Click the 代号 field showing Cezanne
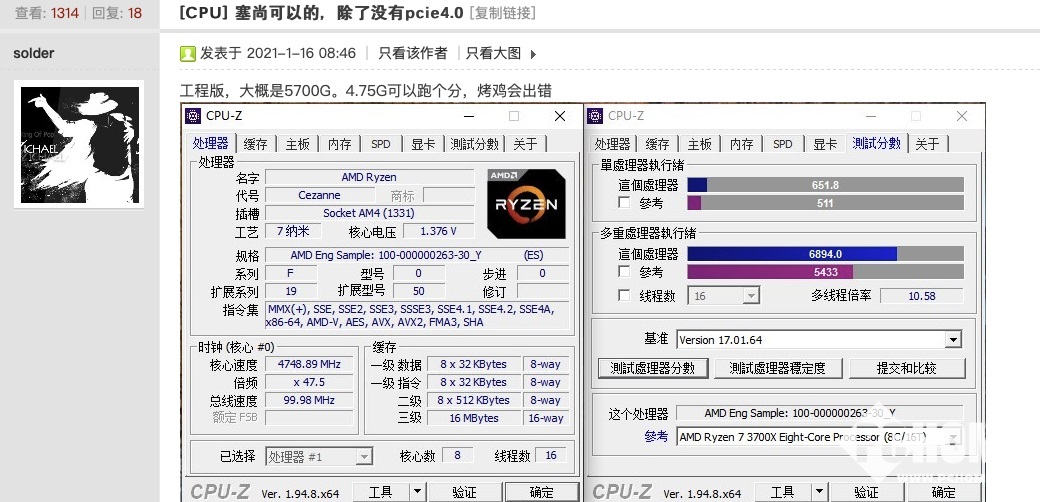The image size is (1040, 502). [320, 195]
